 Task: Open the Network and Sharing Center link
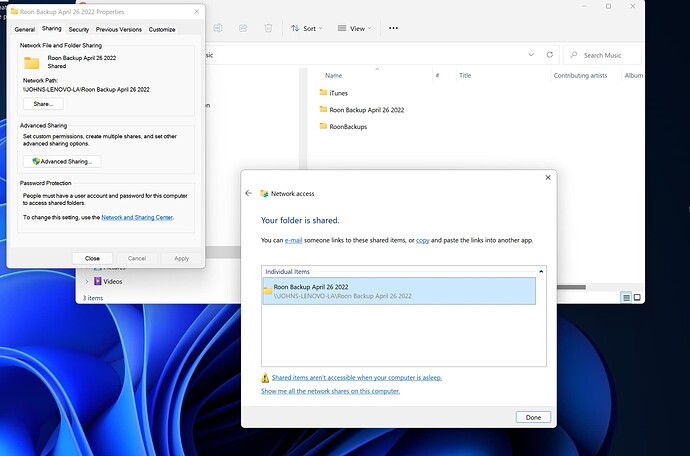[137, 217]
